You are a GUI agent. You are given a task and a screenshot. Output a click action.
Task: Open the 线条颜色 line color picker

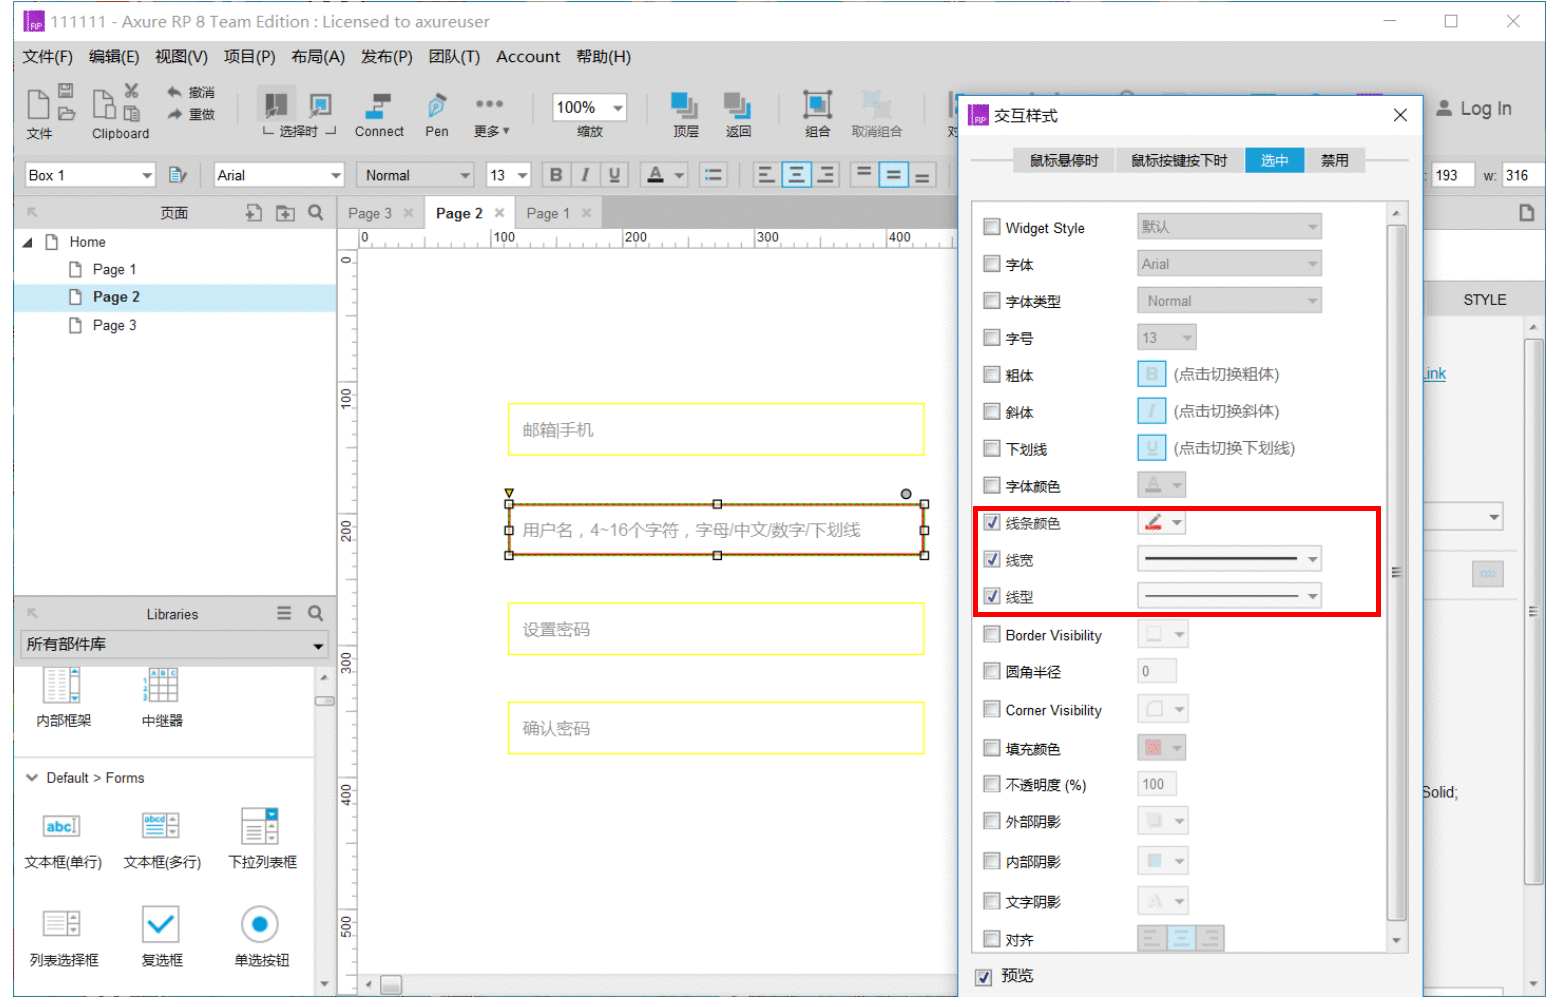[1162, 522]
